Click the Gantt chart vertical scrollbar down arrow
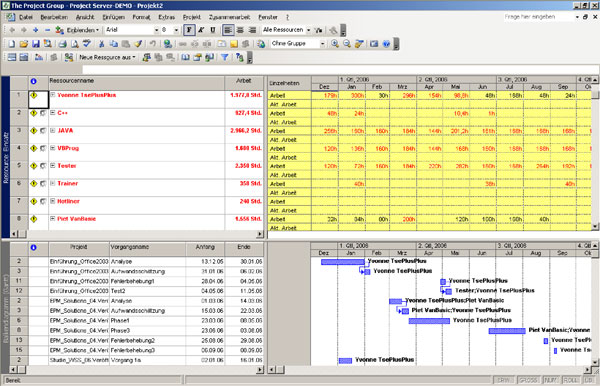Screen dimensions: 600x386 point(595,362)
